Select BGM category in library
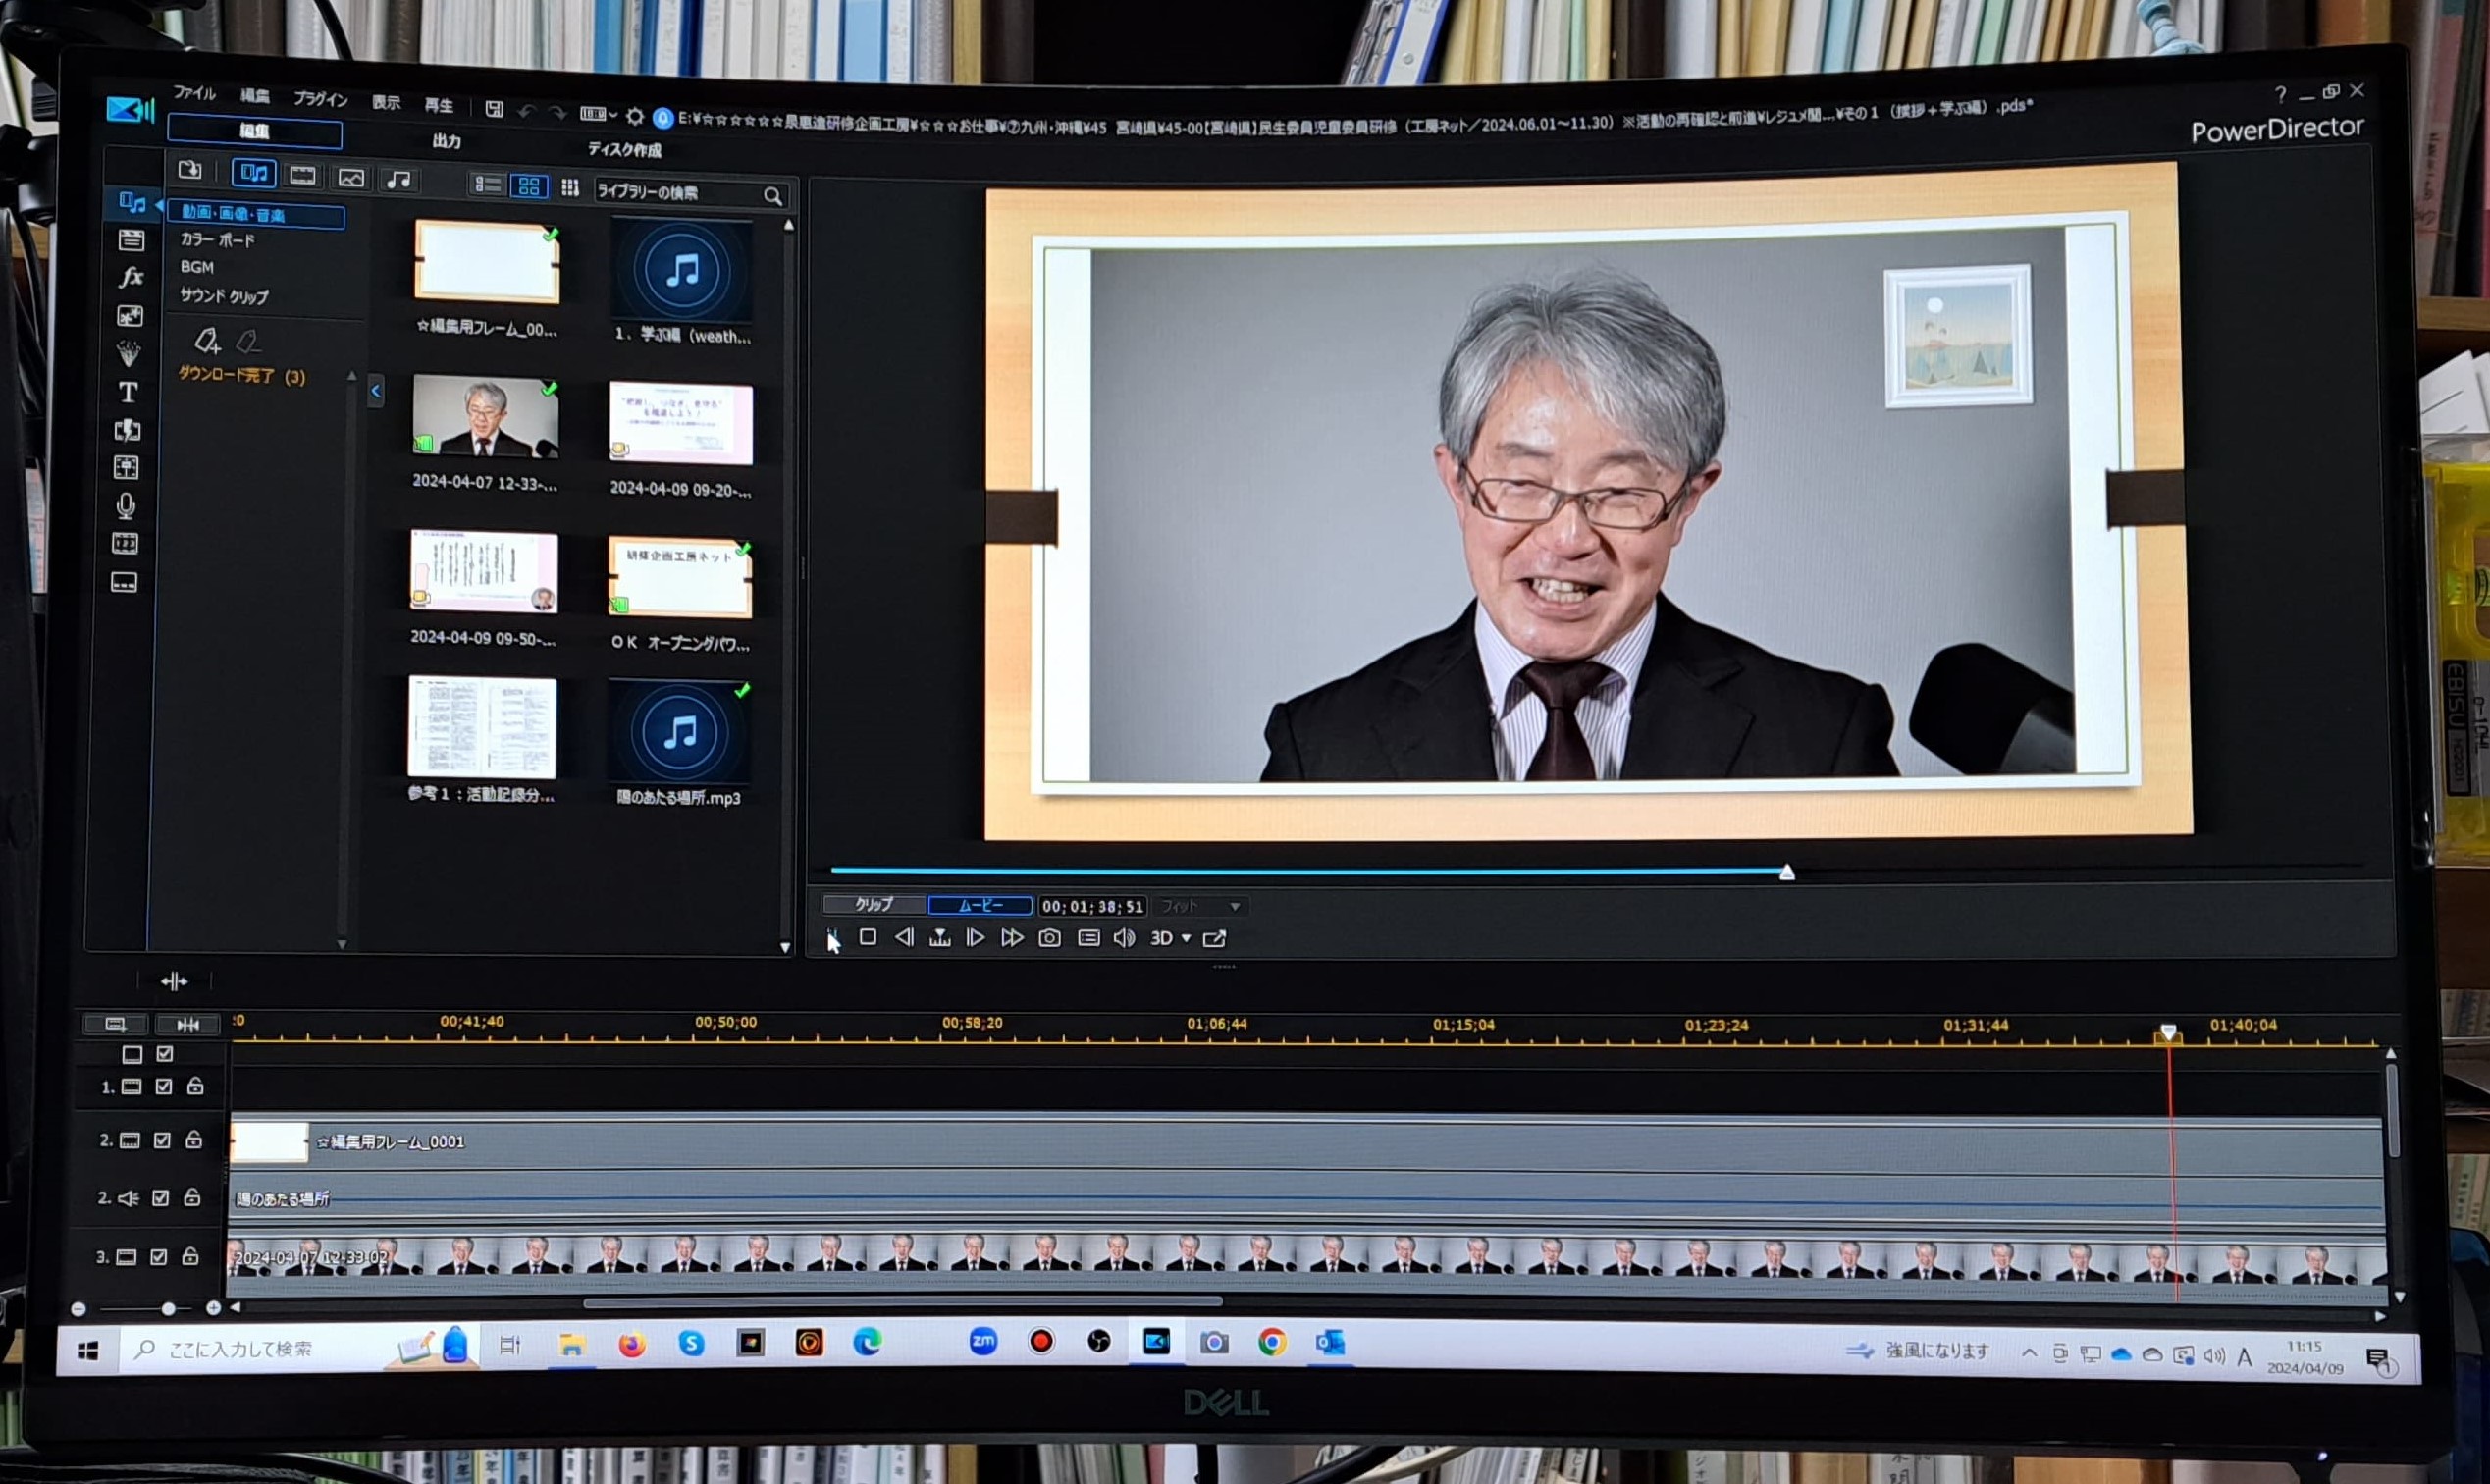This screenshot has height=1484, width=2490. coord(197,267)
